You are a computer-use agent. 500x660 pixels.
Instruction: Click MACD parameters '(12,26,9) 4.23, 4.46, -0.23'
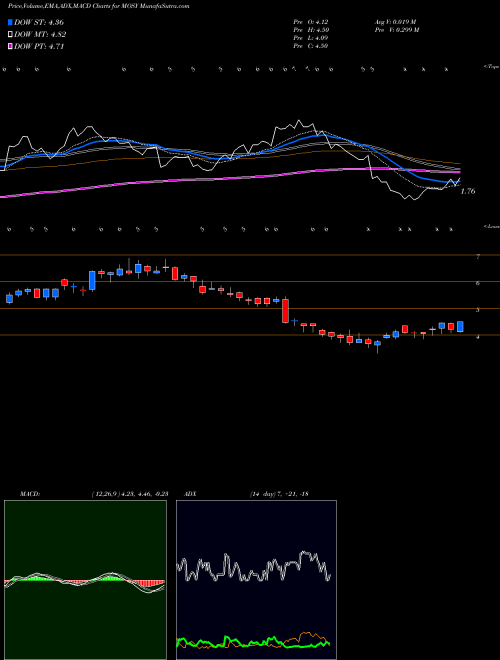tap(130, 494)
